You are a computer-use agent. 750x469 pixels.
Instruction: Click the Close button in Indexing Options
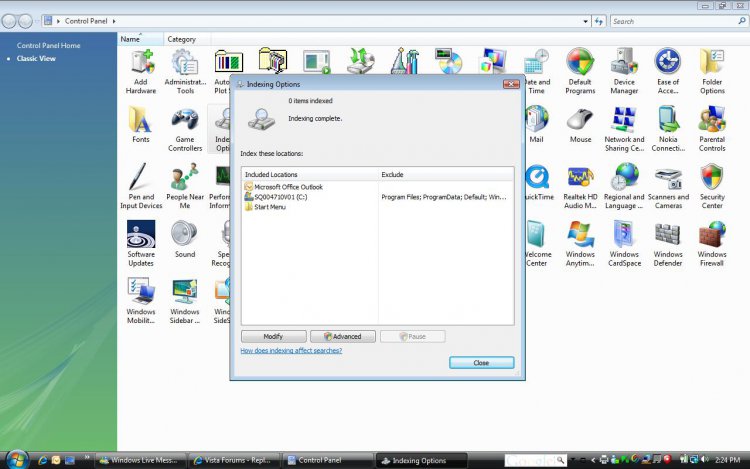[482, 363]
